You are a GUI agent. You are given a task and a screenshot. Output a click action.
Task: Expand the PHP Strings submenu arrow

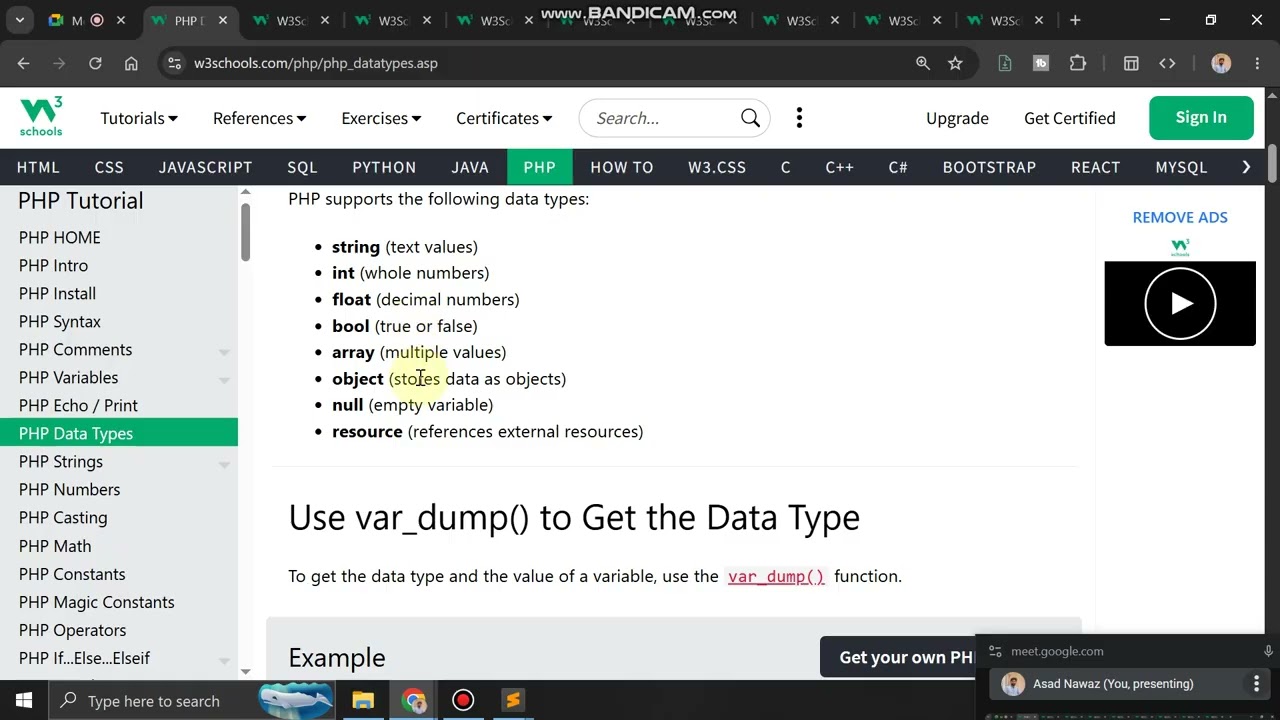(224, 463)
